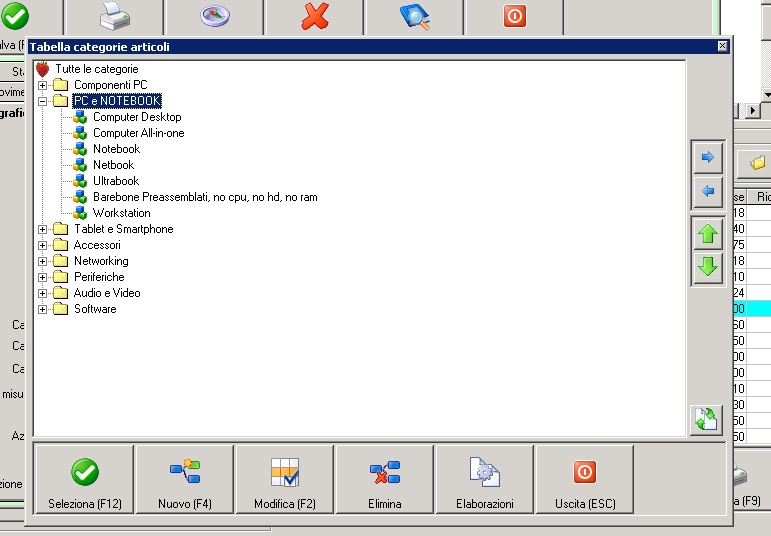This screenshot has height=536, width=771.
Task: Click the Modifica (F2) button
Action: click(x=285, y=479)
